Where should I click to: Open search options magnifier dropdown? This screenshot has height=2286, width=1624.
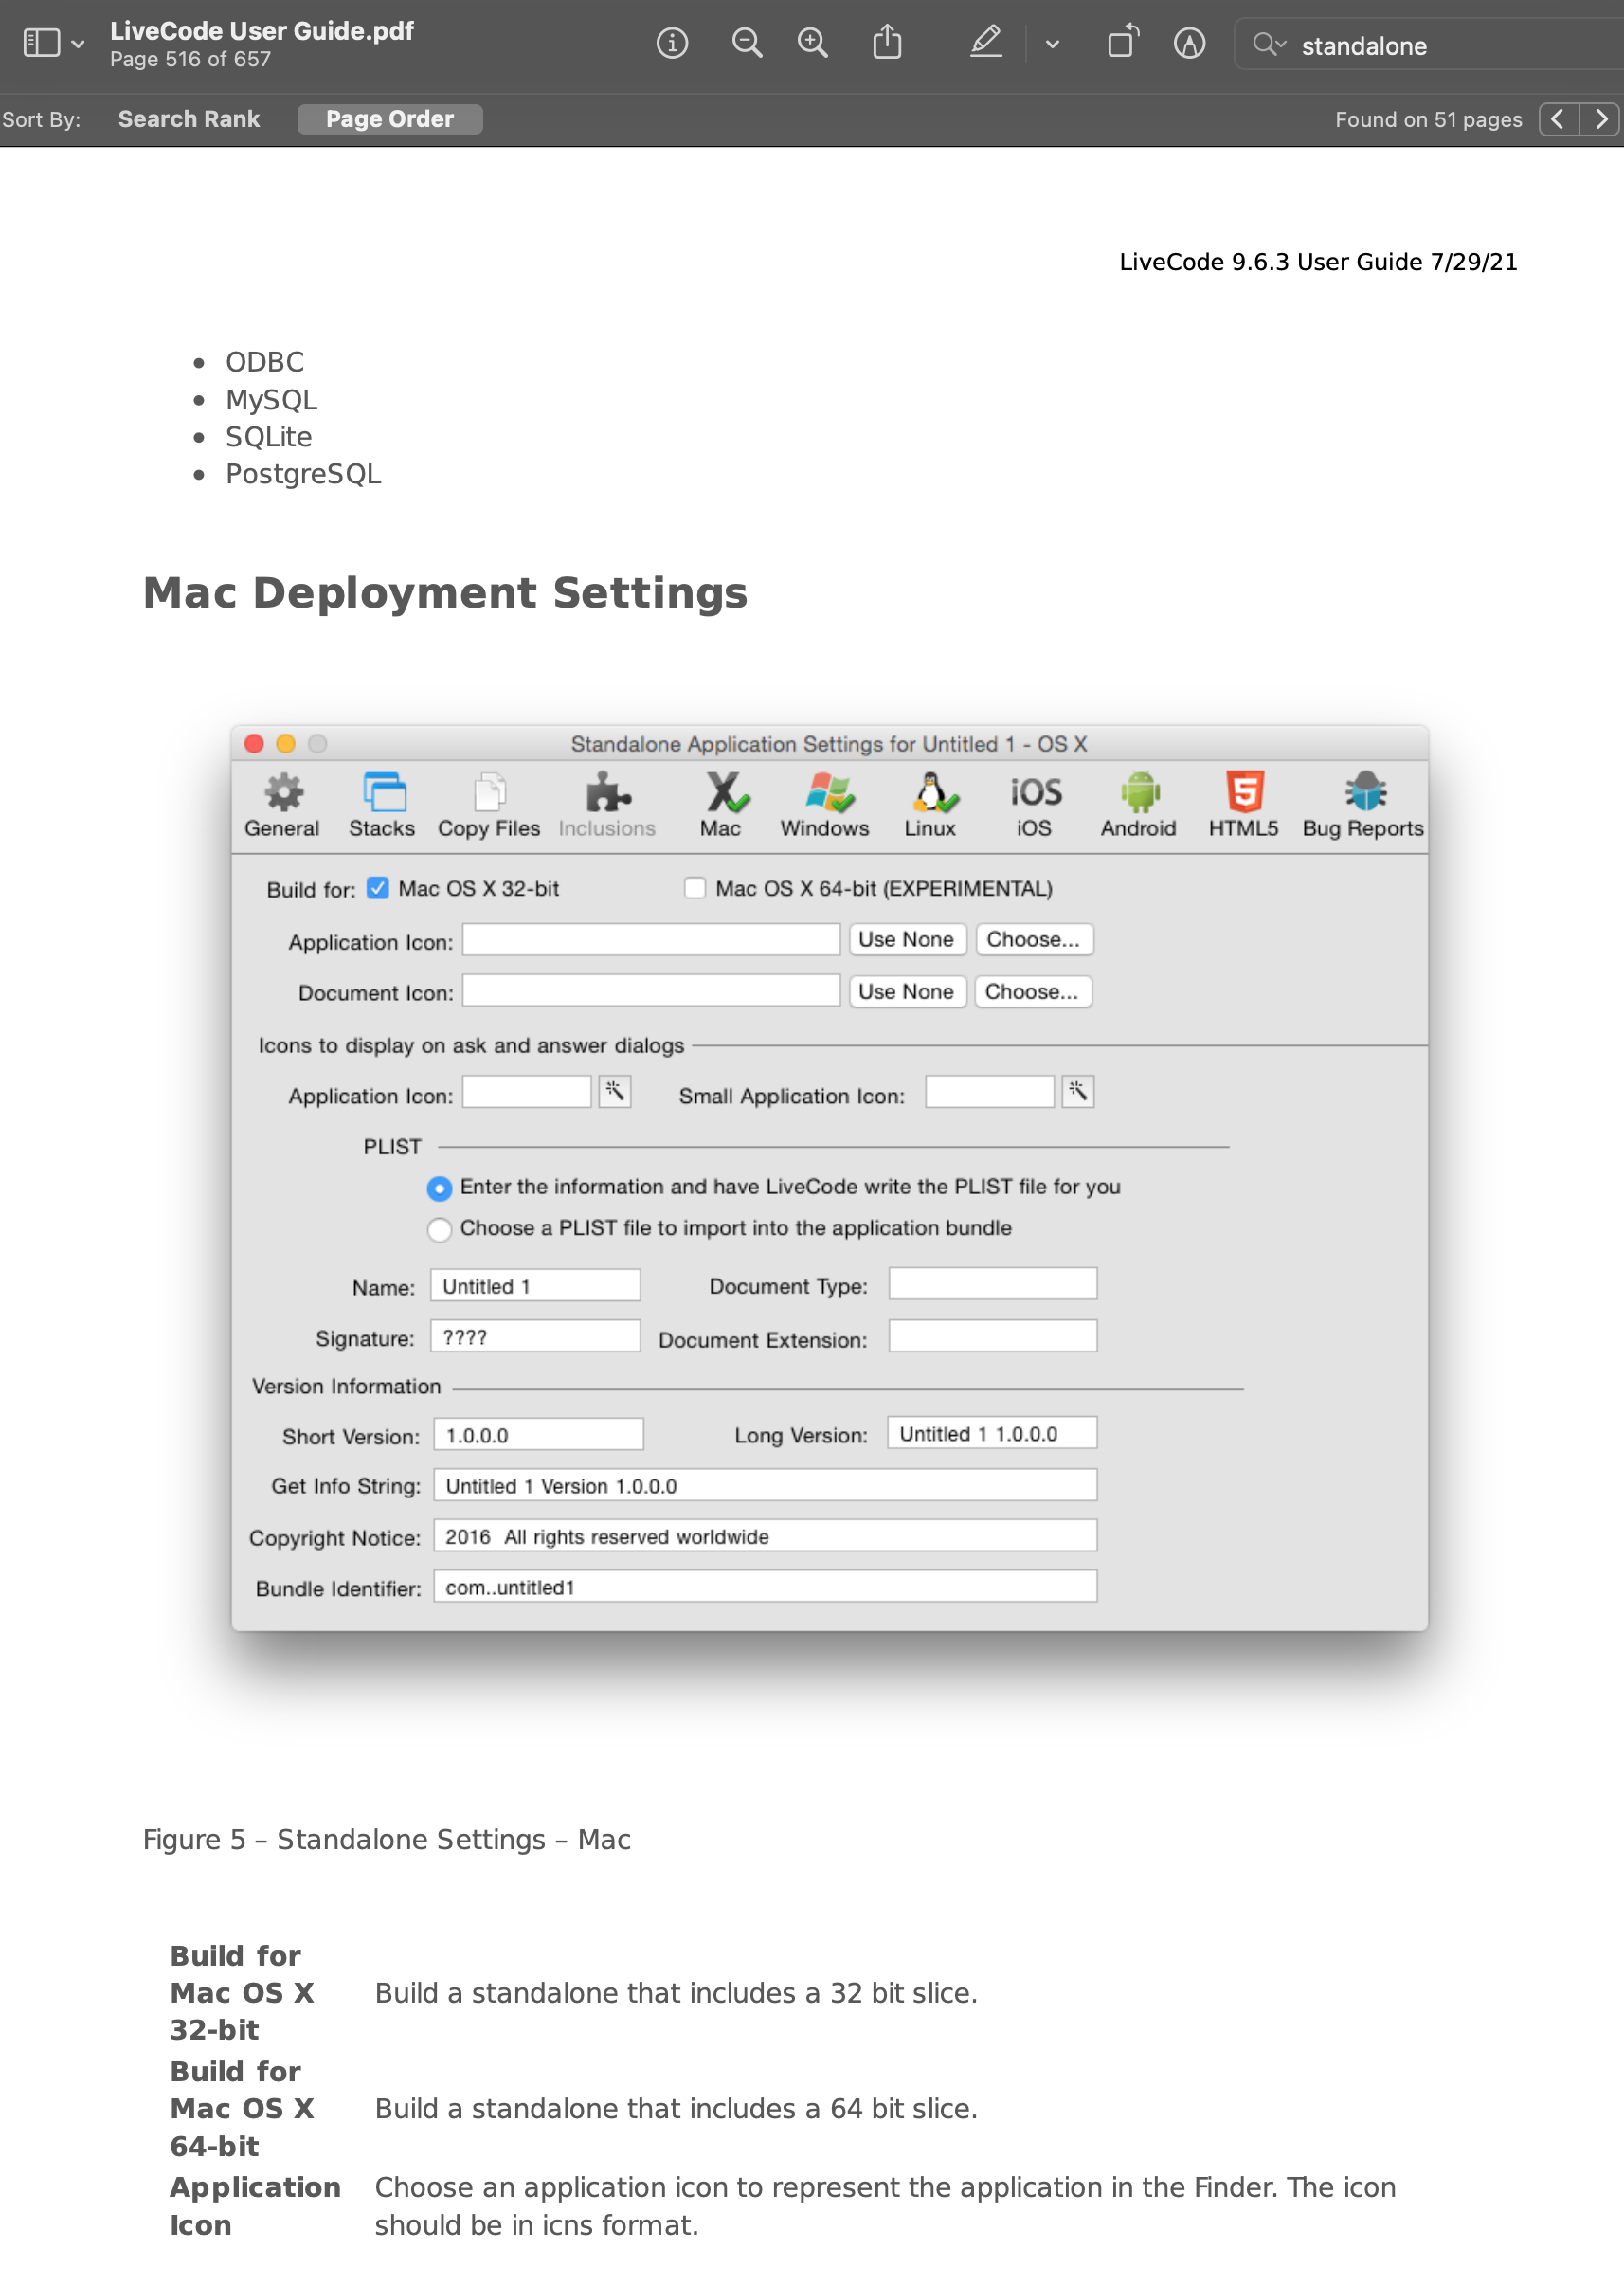(x=1268, y=44)
